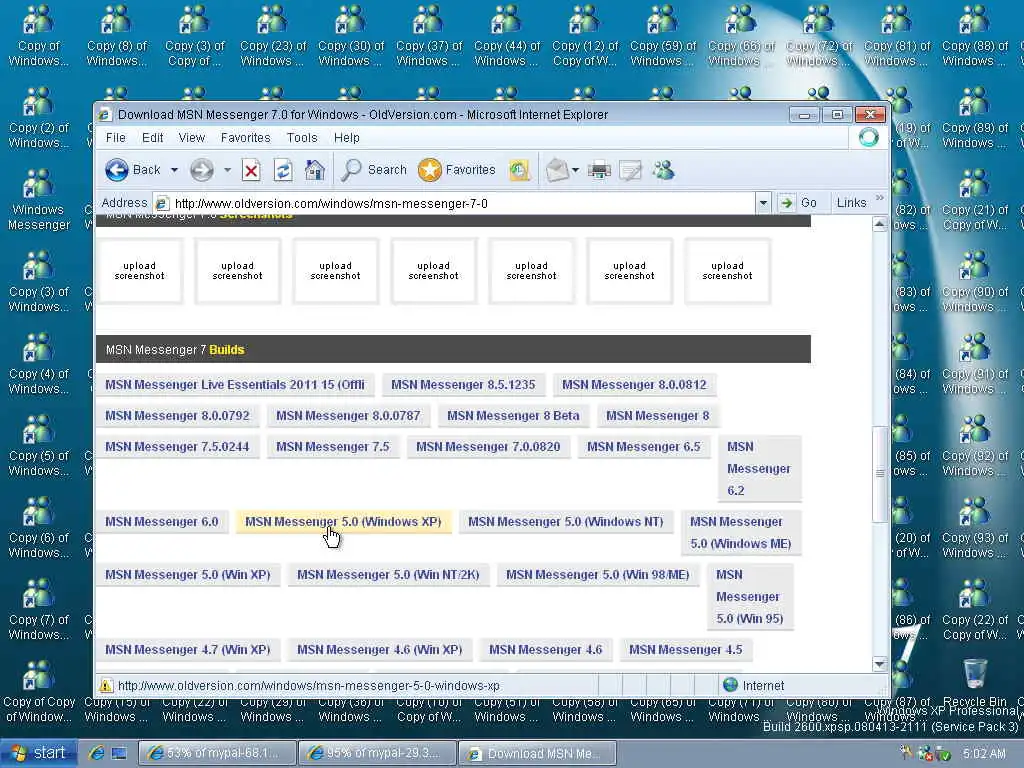This screenshot has width=1024, height=768.
Task: Open MSN Messenger 6.0 link
Action: (162, 522)
